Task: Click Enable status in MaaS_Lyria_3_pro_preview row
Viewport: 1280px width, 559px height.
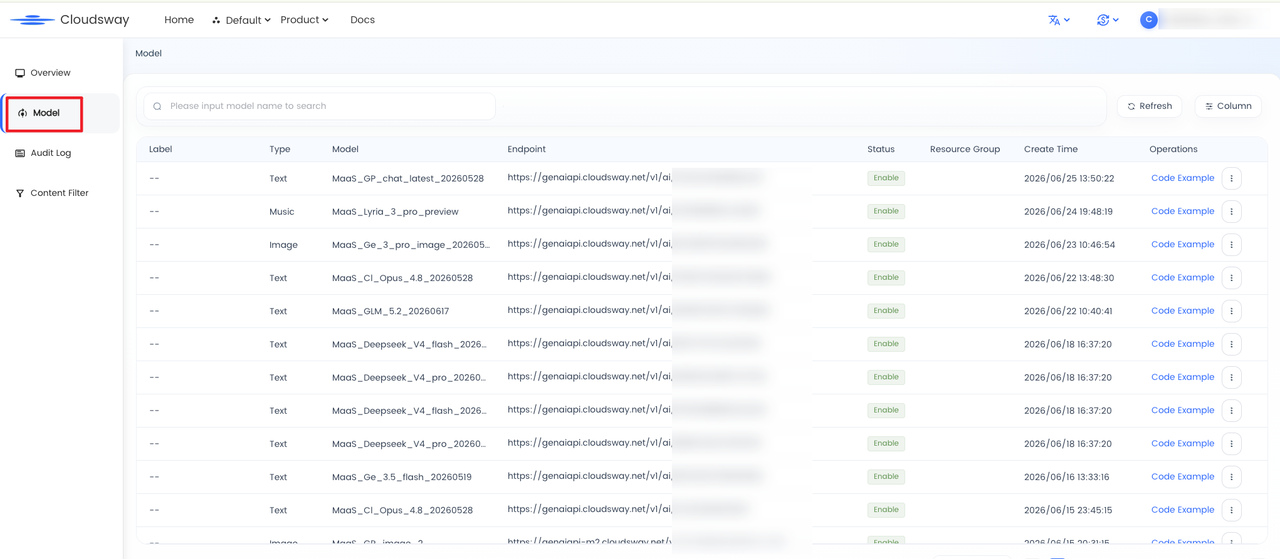Action: coord(886,211)
